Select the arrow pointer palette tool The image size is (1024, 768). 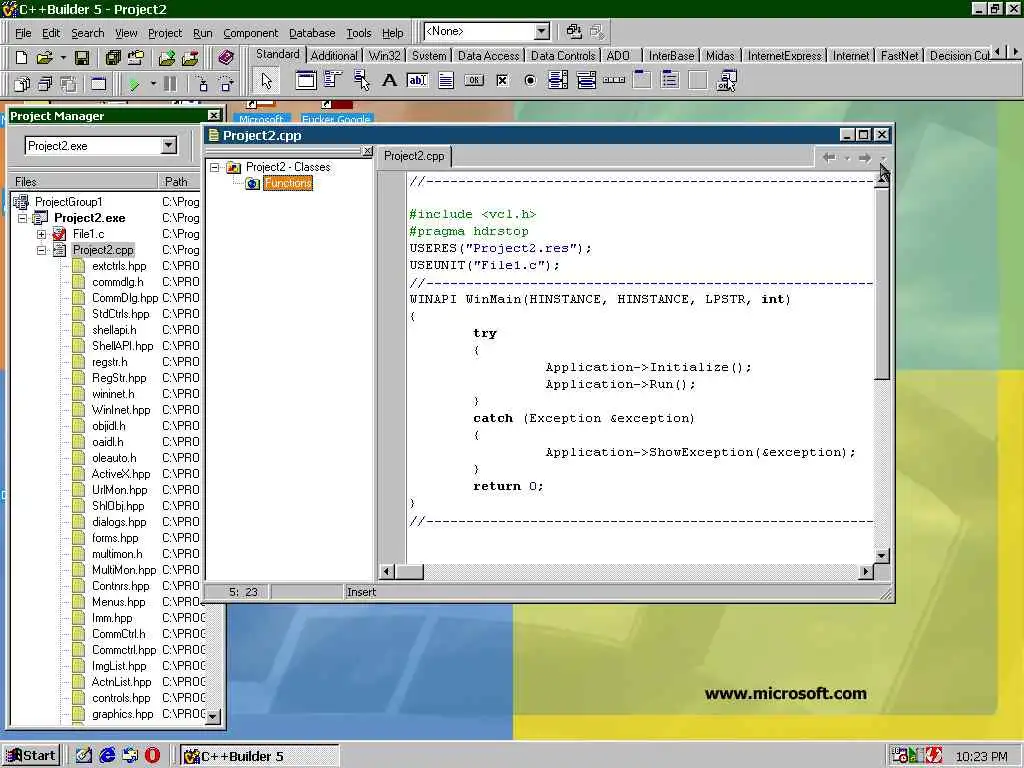click(266, 81)
